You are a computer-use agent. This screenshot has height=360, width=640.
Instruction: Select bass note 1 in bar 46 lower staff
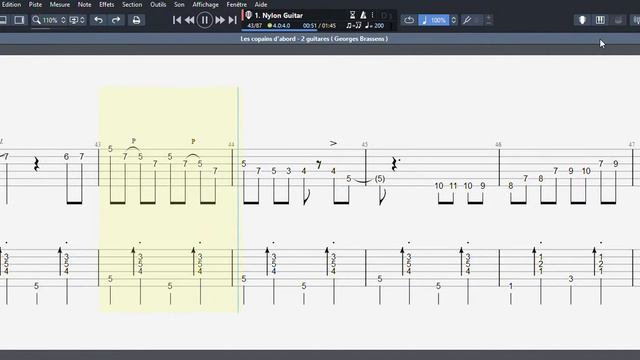pyautogui.click(x=511, y=286)
